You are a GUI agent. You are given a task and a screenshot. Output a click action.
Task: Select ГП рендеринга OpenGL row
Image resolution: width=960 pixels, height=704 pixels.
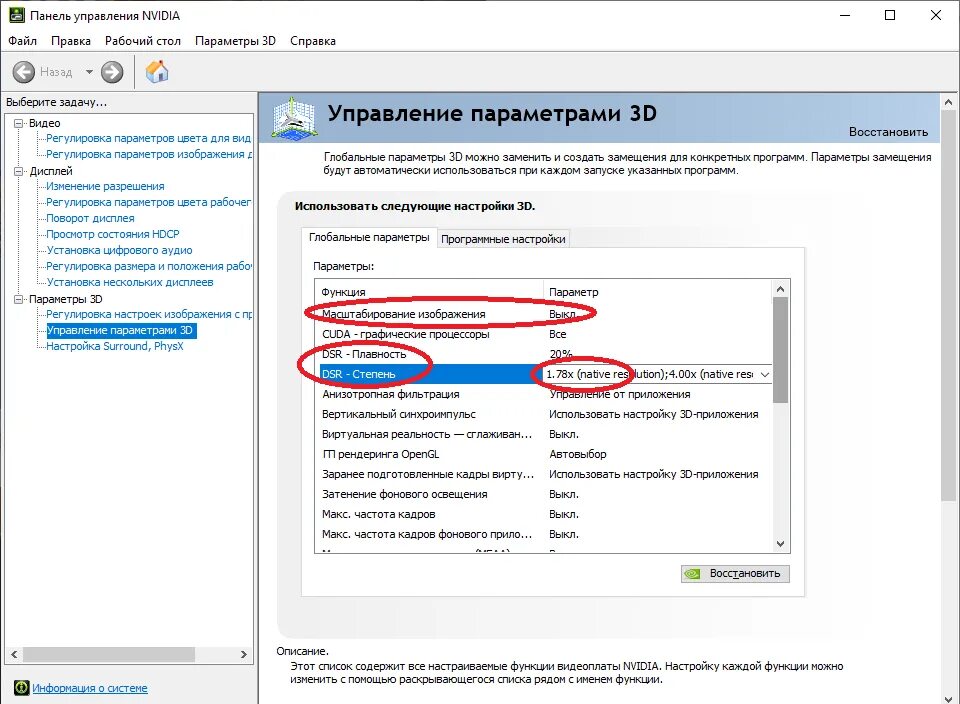click(x=543, y=454)
